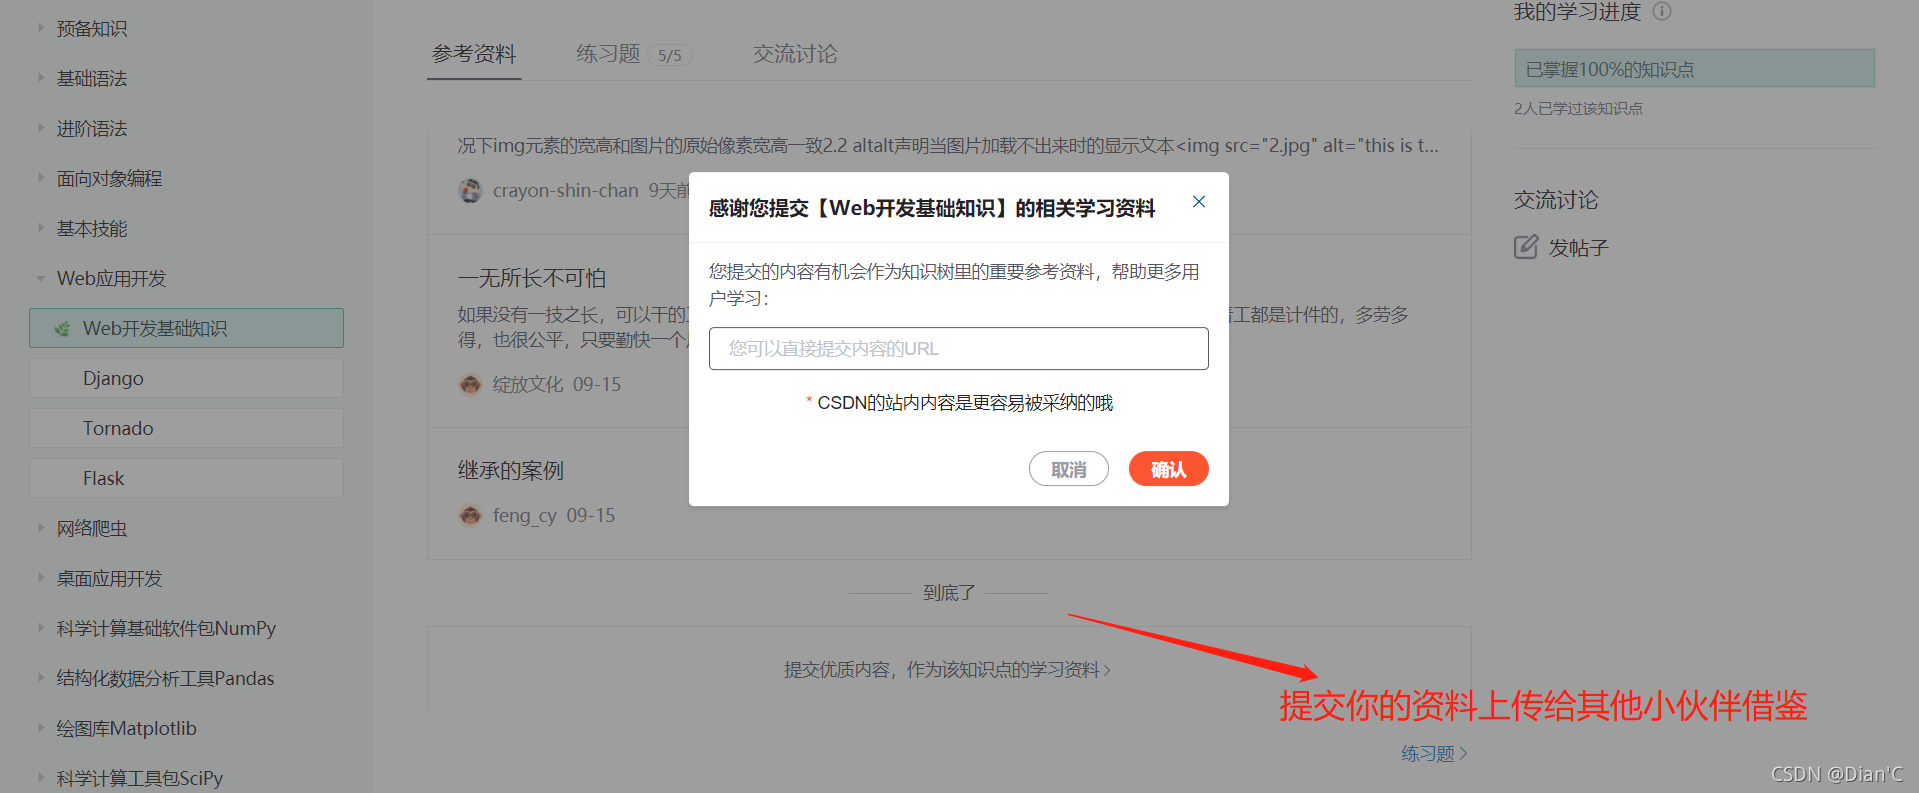Open article 继承的案例

click(511, 470)
